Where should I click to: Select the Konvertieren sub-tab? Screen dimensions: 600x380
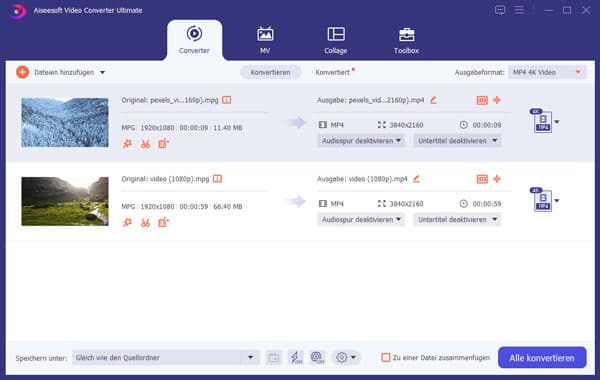[x=271, y=72]
